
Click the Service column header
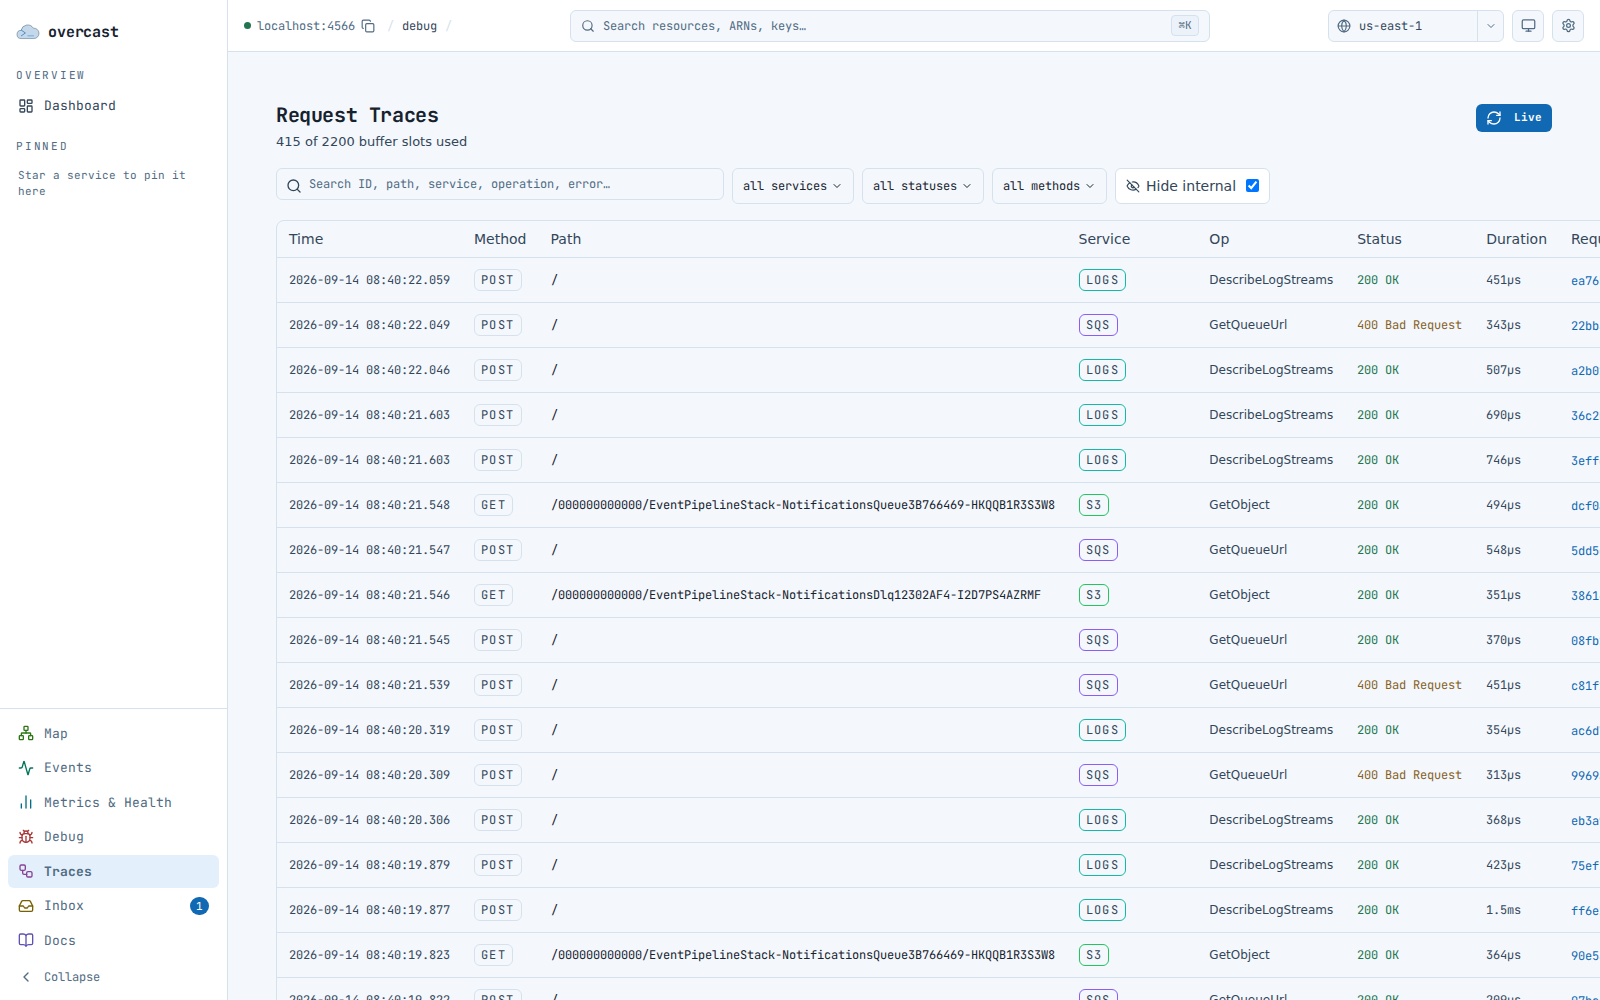1104,239
